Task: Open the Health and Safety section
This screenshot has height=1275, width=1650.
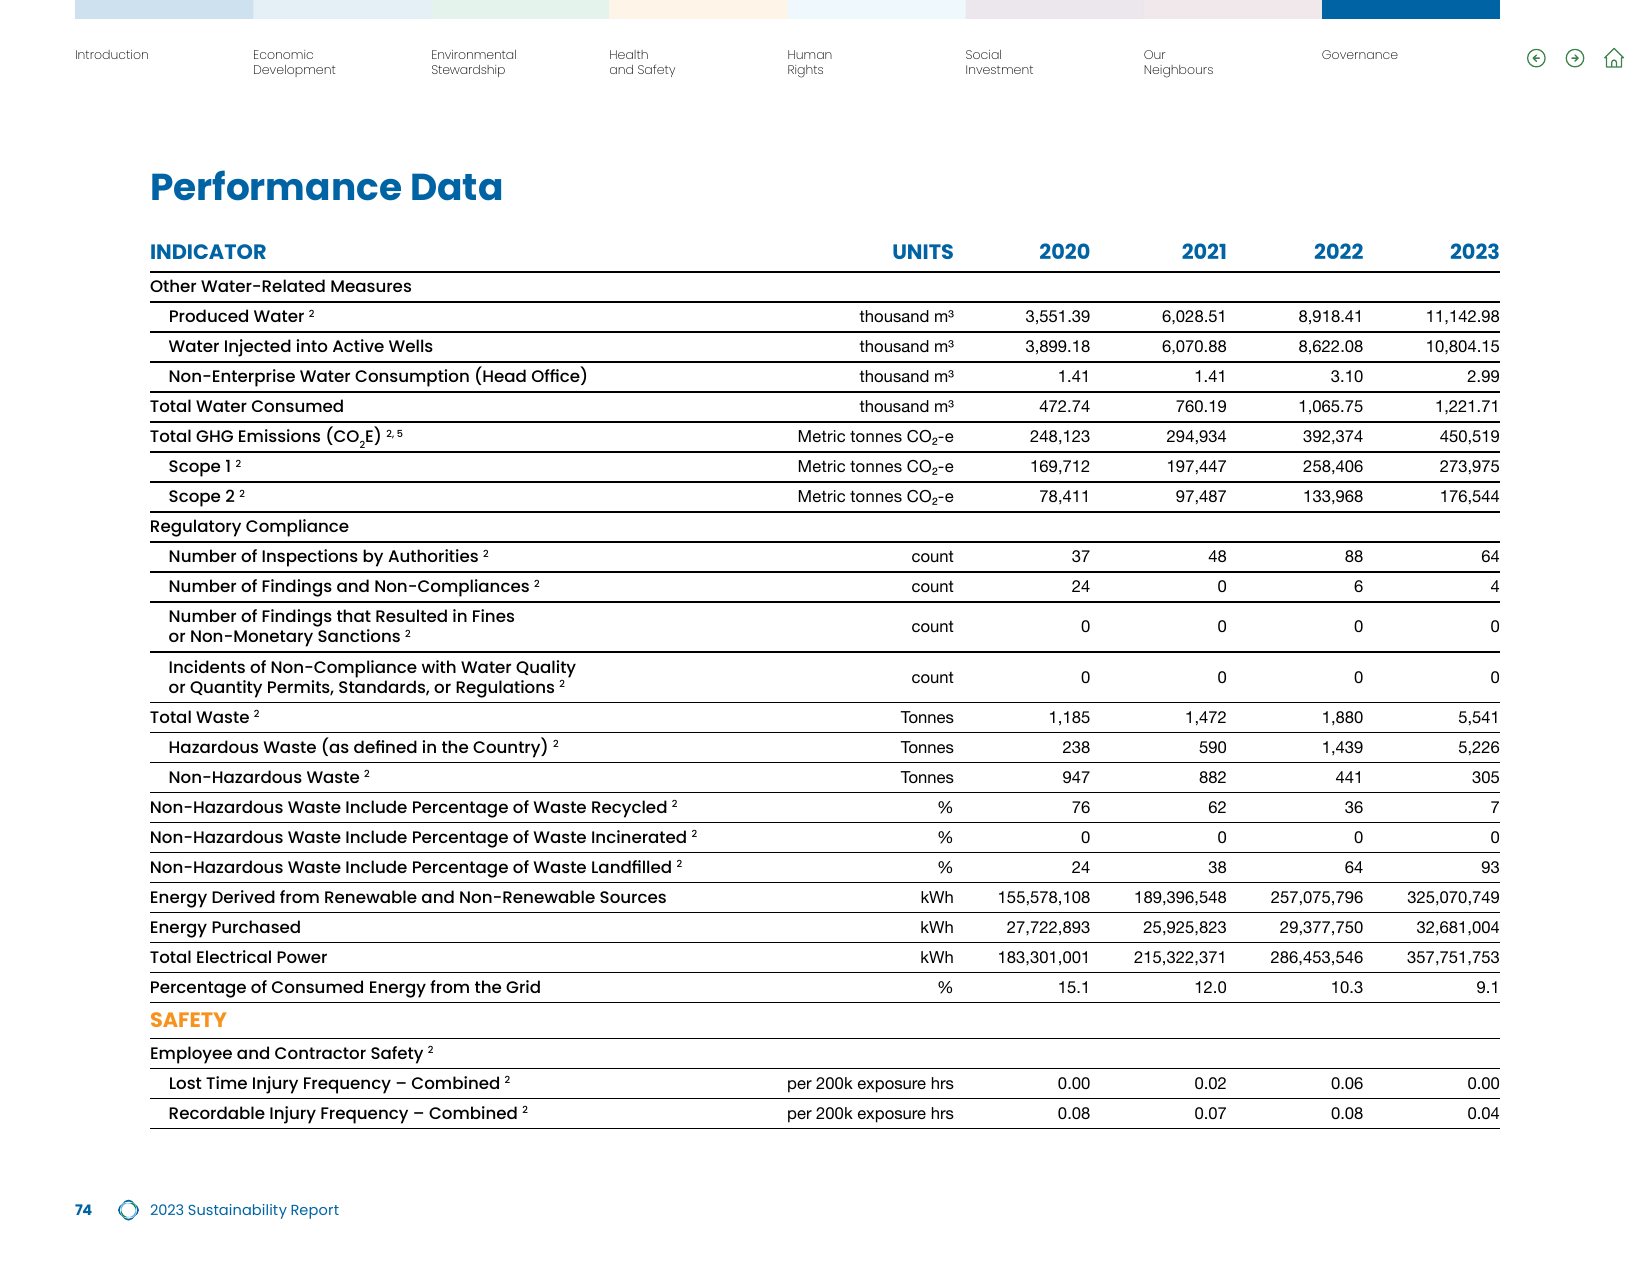Action: coord(642,62)
